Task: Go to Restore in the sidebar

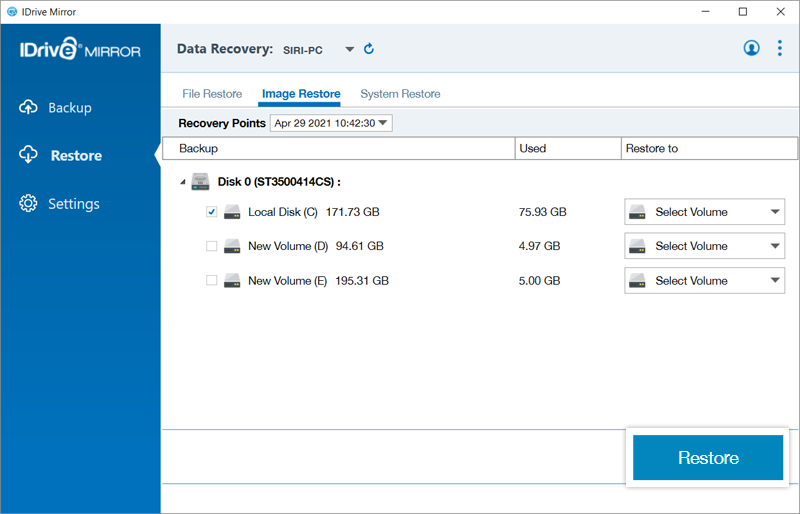Action: pyautogui.click(x=76, y=155)
